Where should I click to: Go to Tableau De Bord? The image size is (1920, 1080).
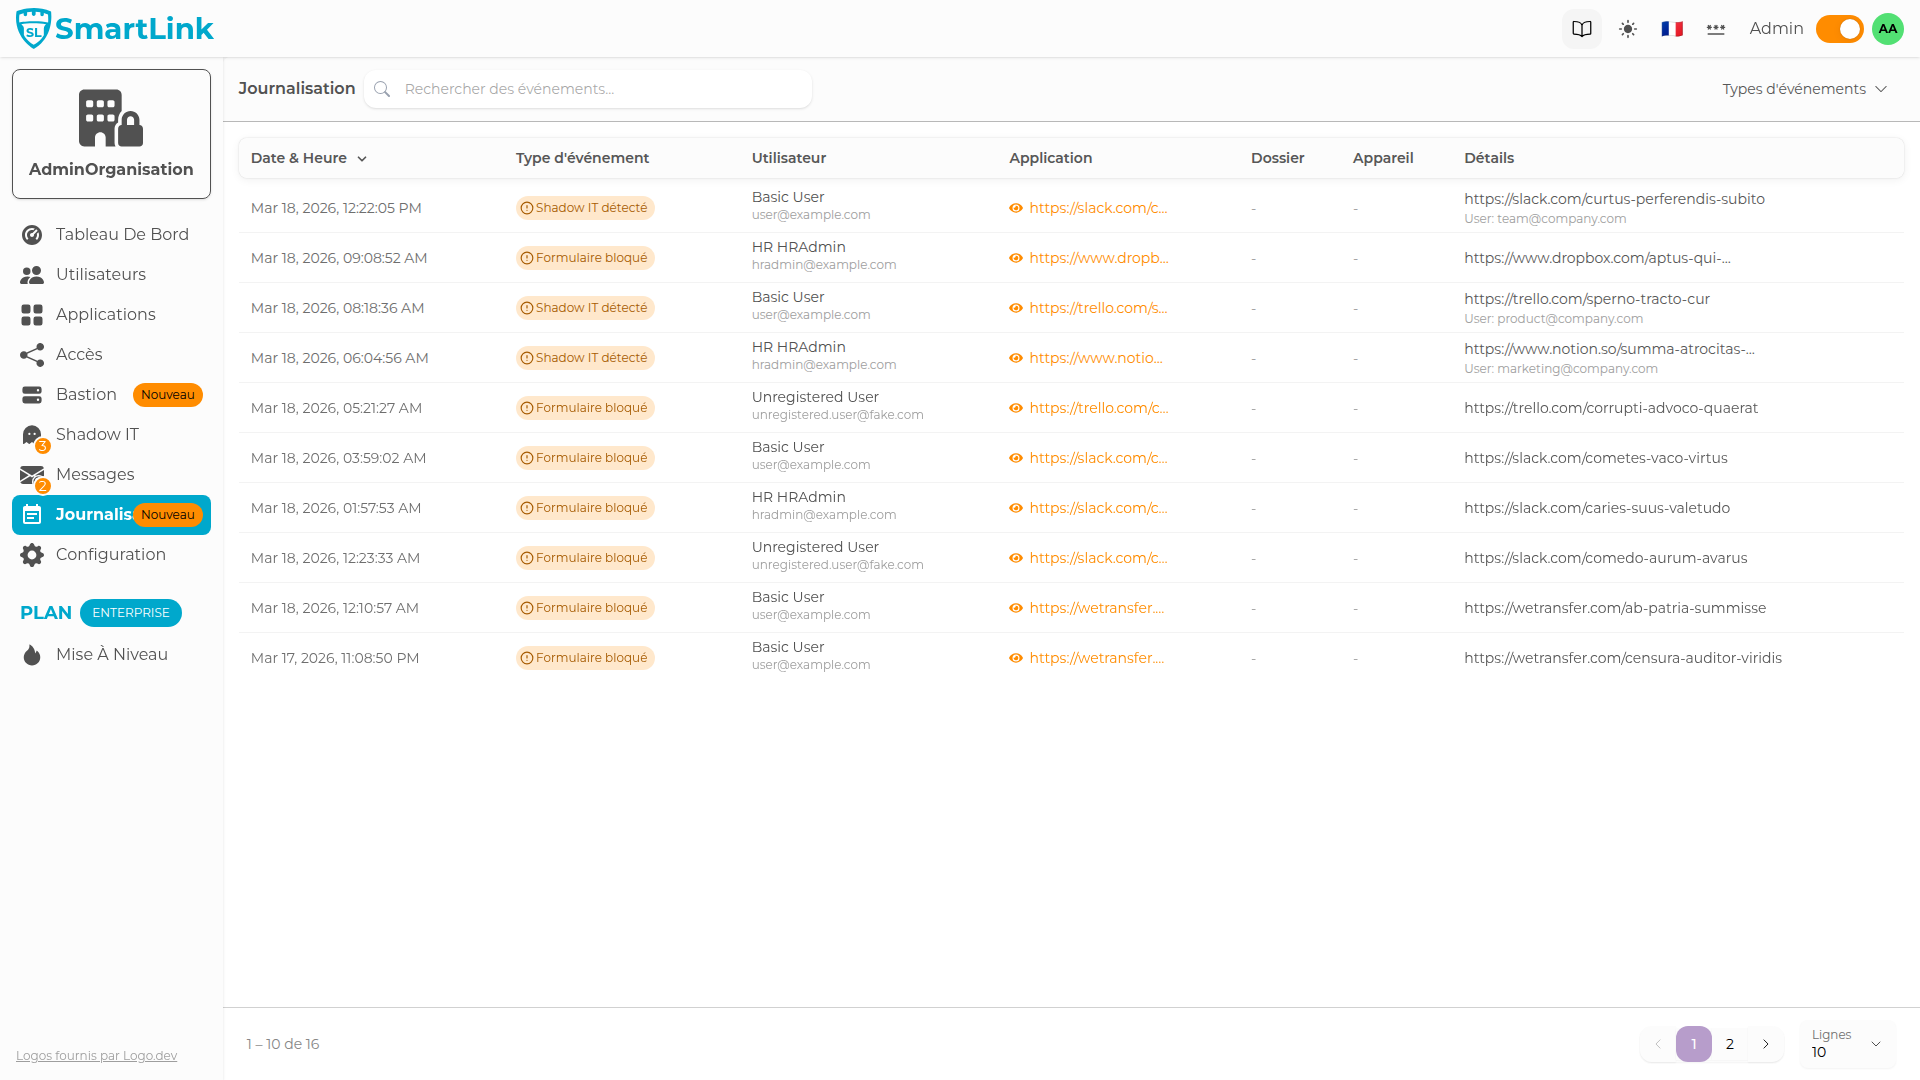click(121, 234)
